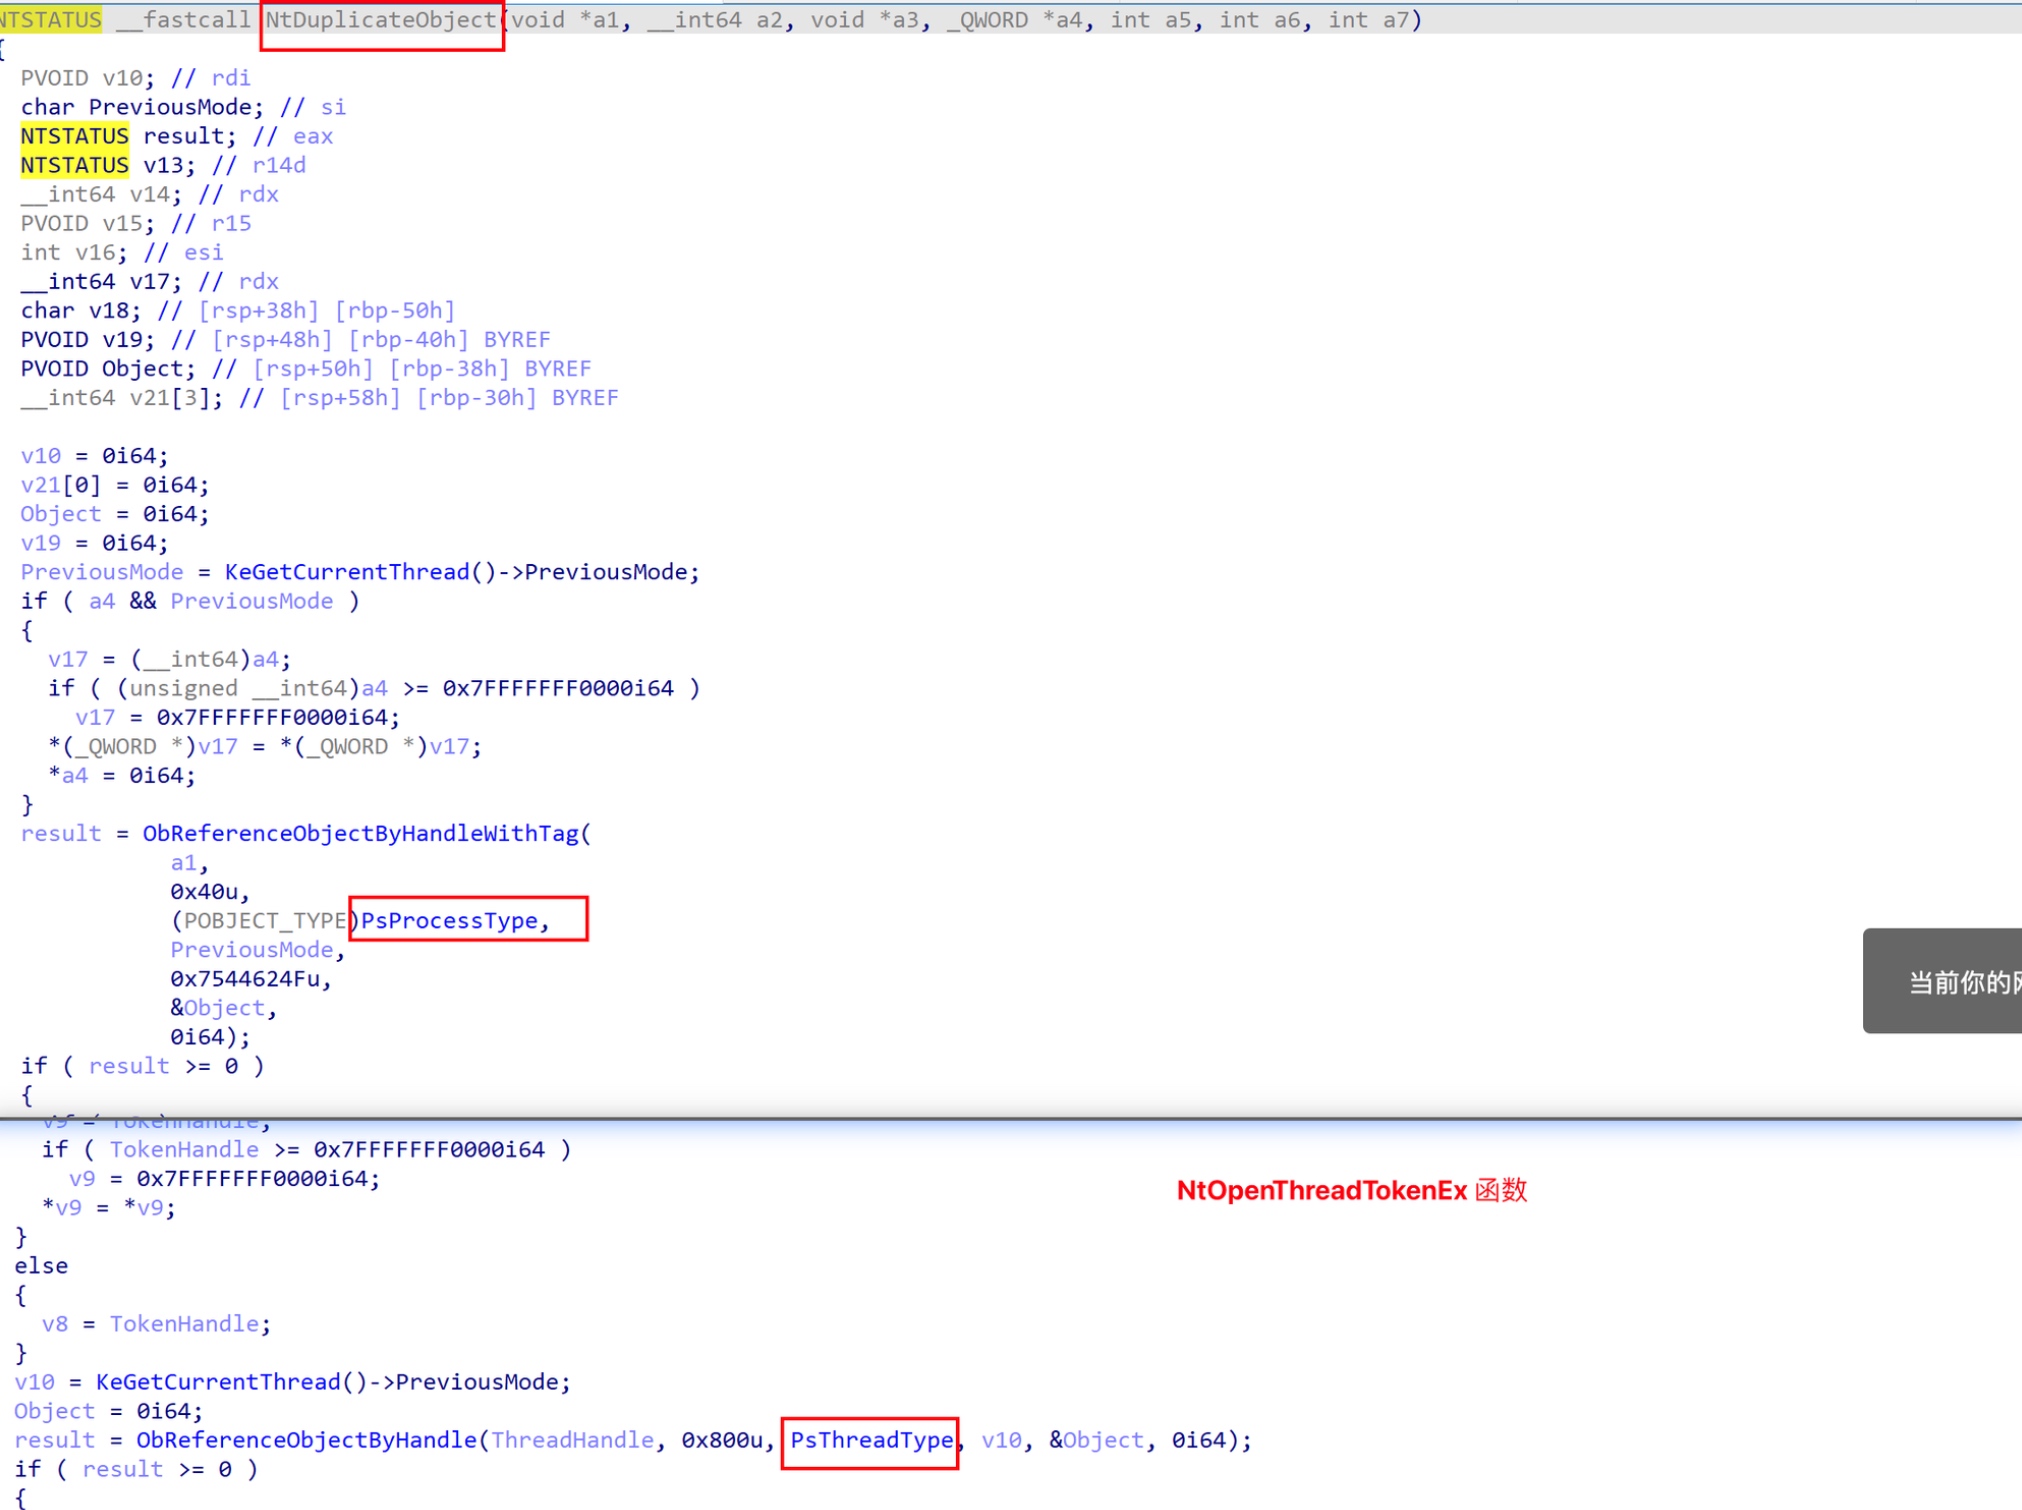Click highlighted NTSTATUS before result declaration
Image resolution: width=2022 pixels, height=1510 pixels.
click(74, 136)
